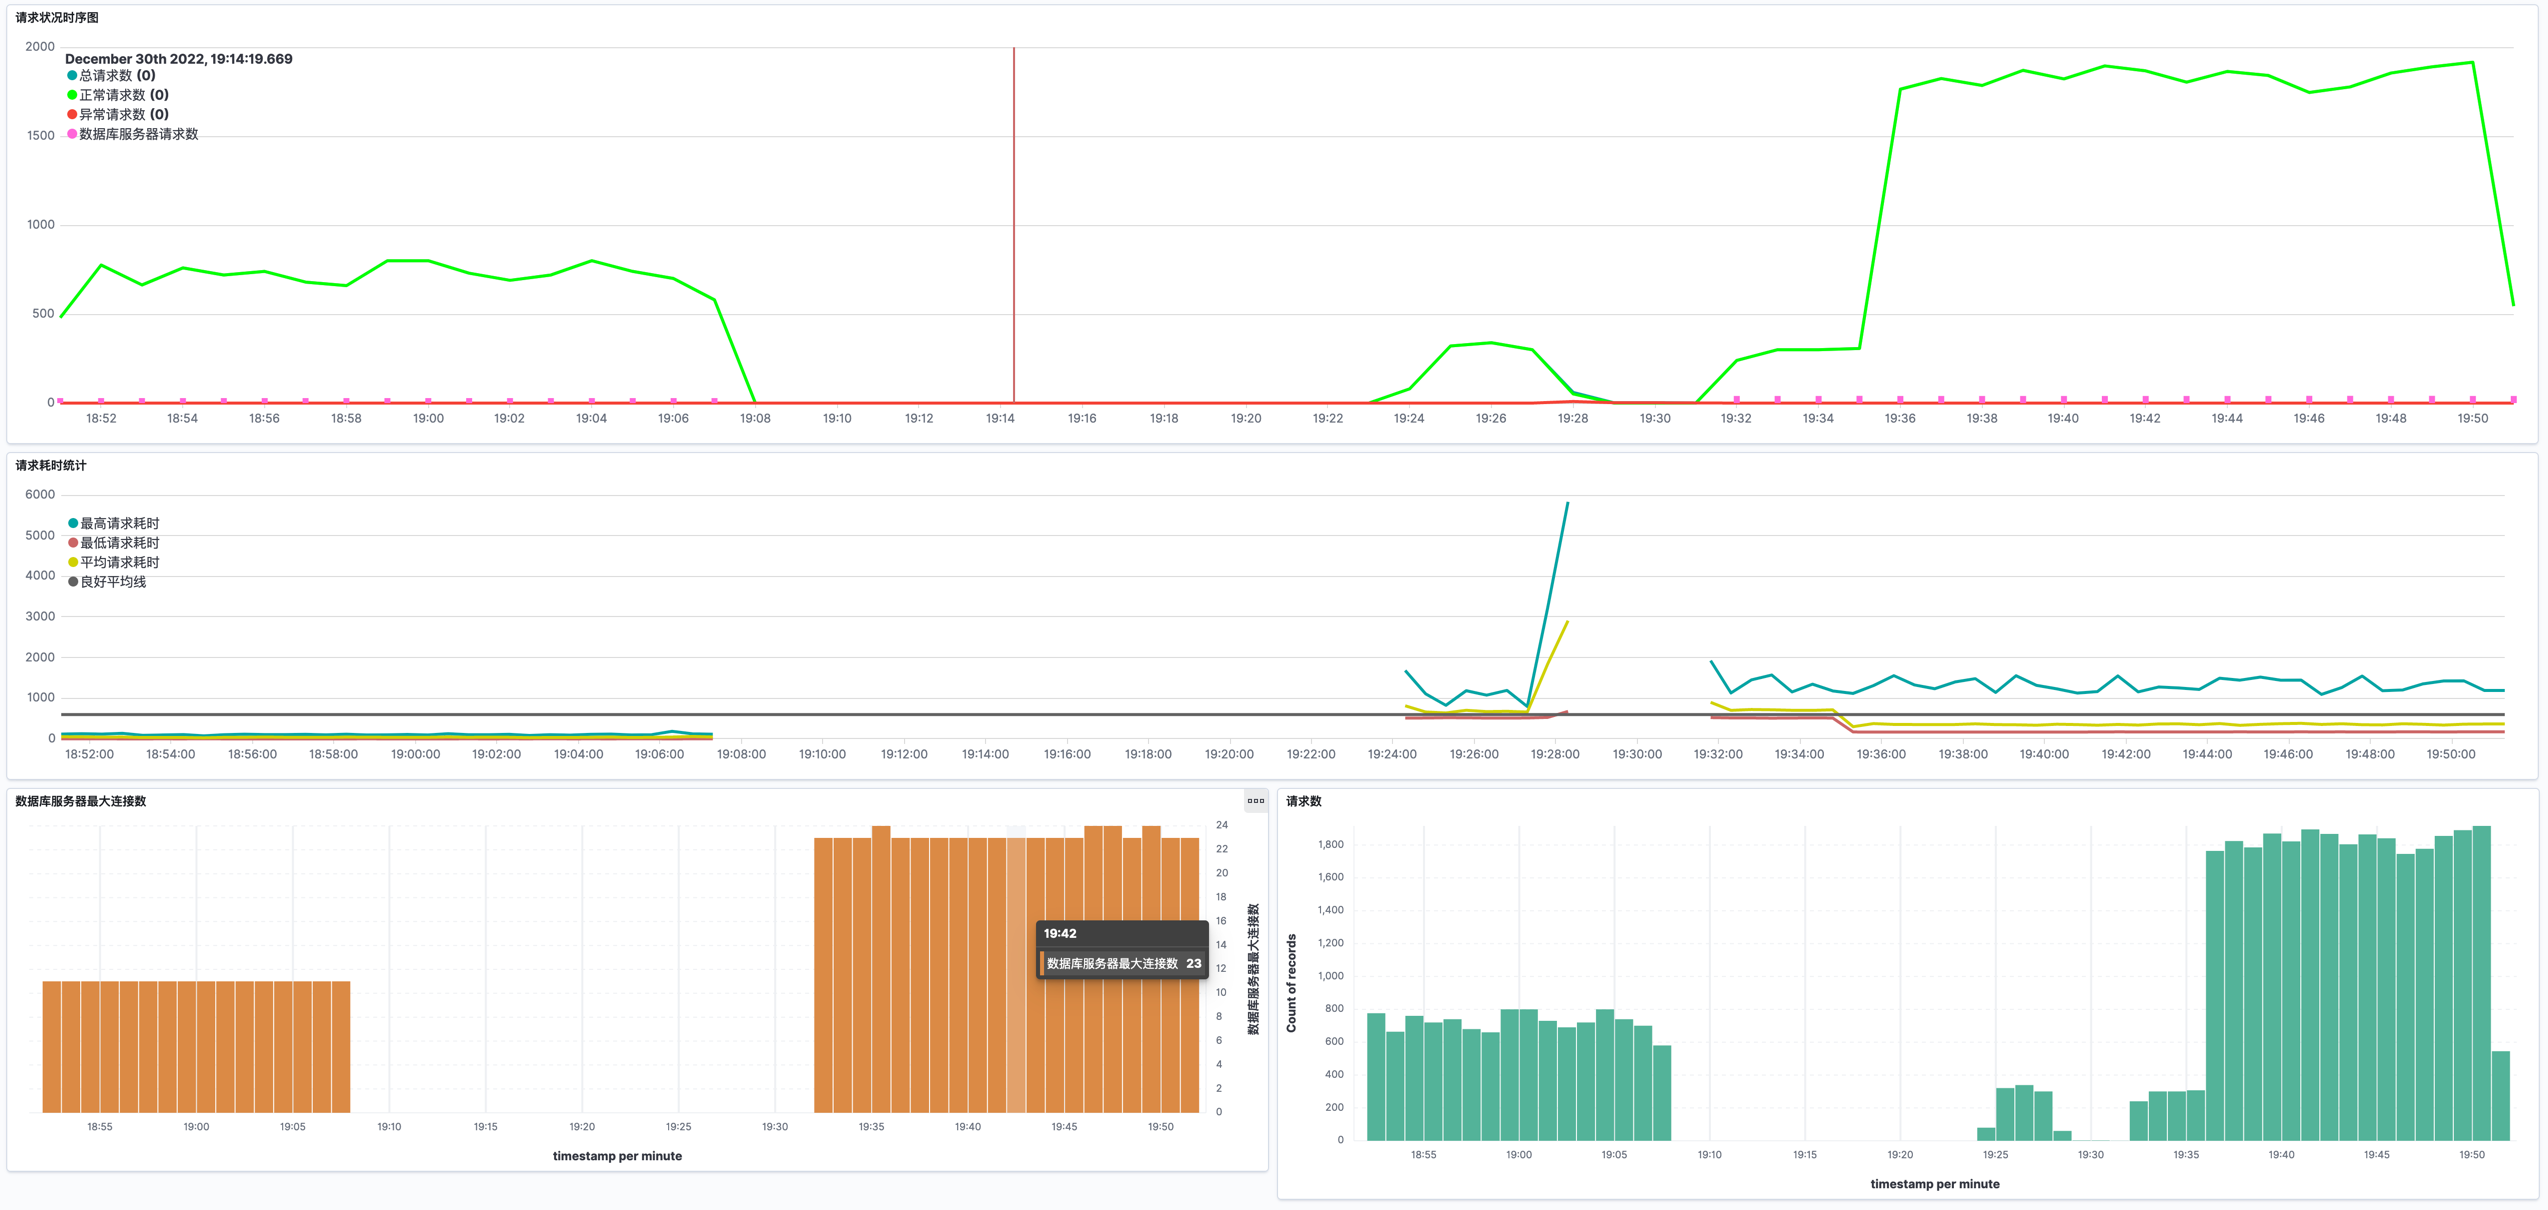This screenshot has width=2548, height=1210.
Task: Click the 19:42 connections tooltip box
Action: (x=1121, y=949)
